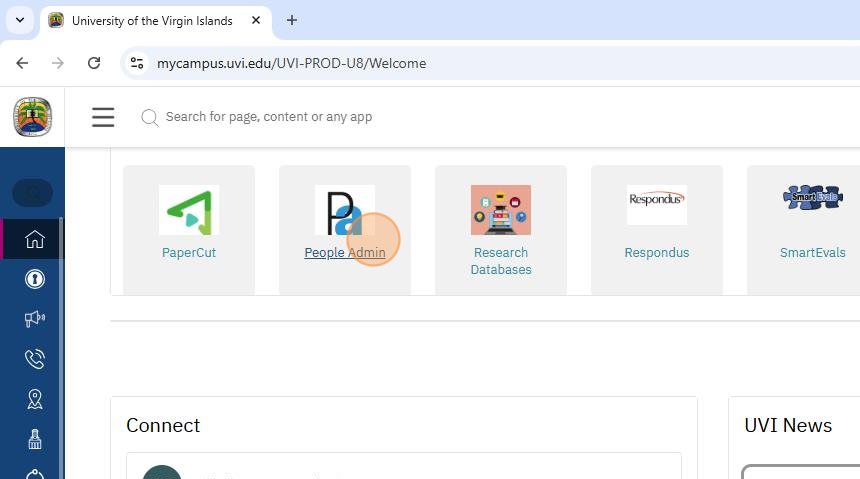Click the People Admin link

point(344,253)
